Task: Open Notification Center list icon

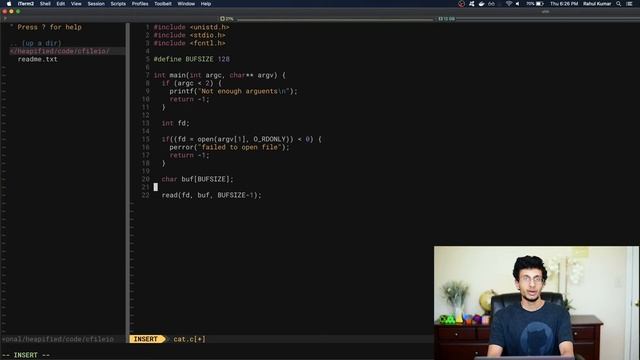Action: pyautogui.click(x=629, y=4)
